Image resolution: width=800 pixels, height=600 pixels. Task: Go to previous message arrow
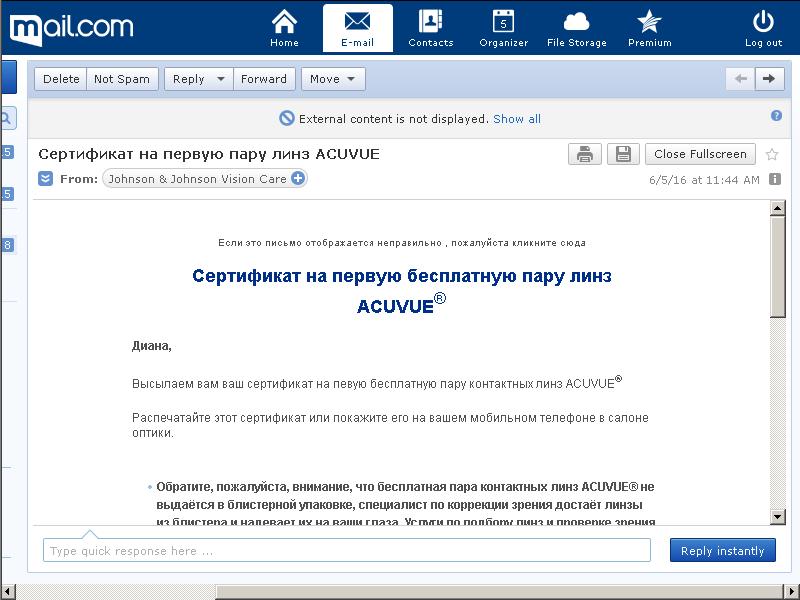pos(740,79)
